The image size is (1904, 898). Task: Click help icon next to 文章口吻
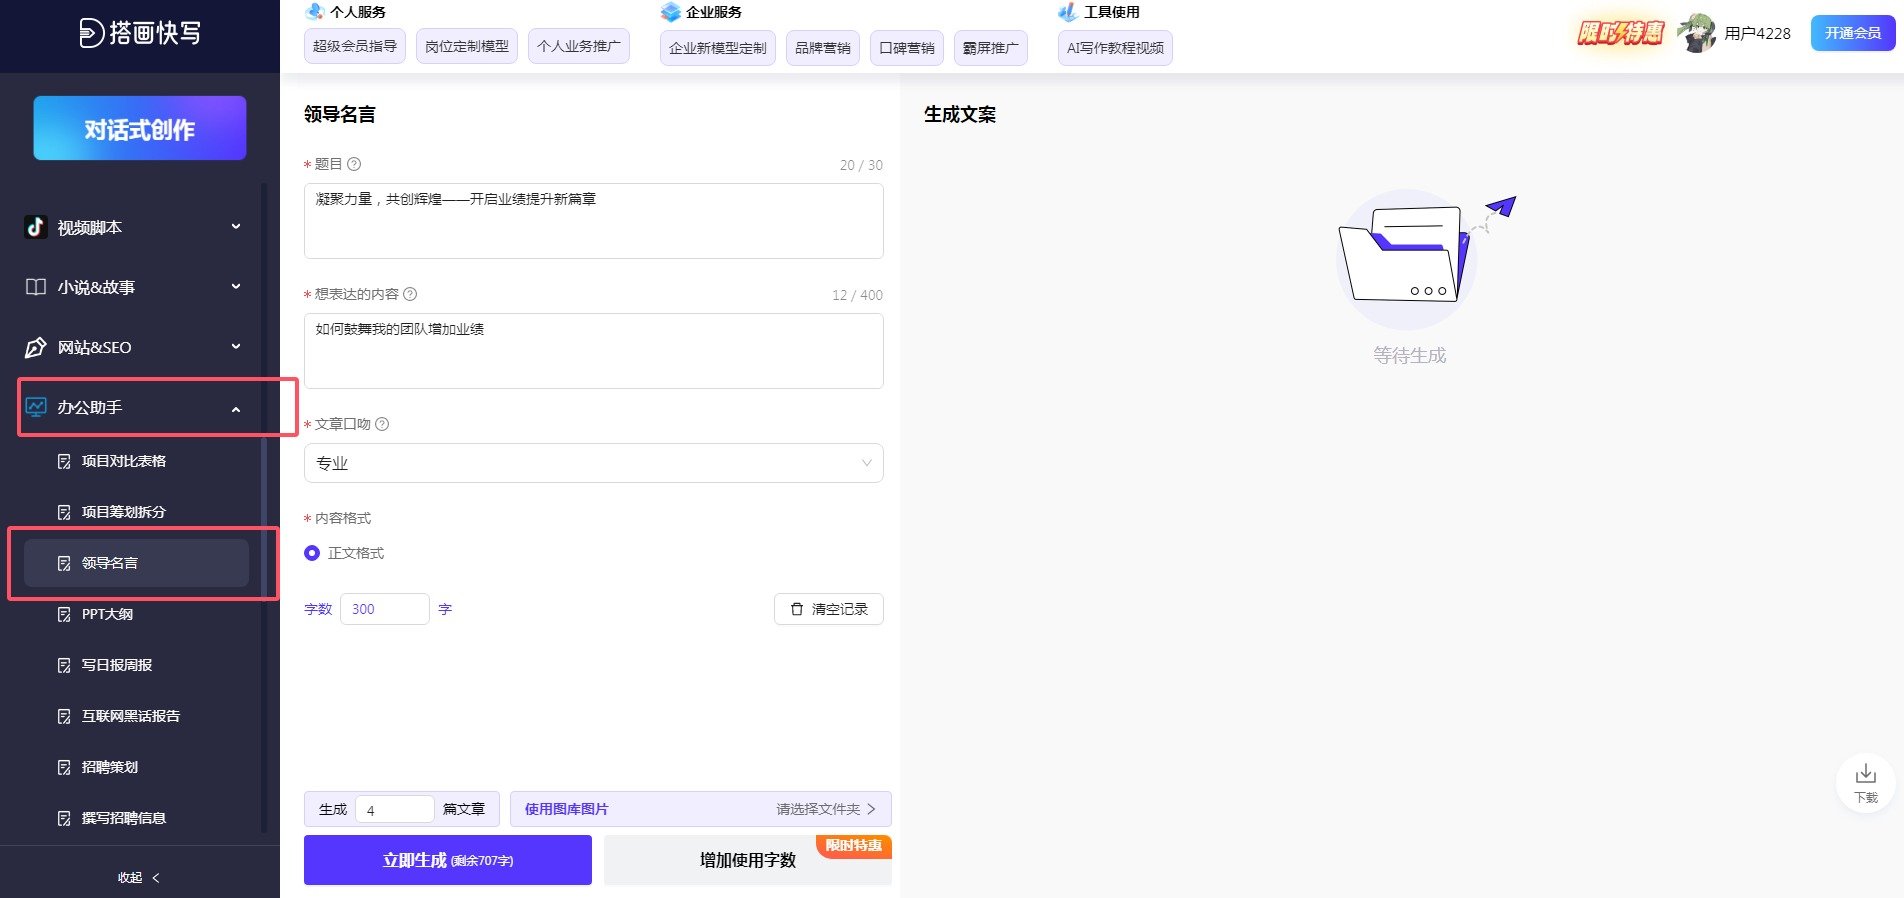(x=382, y=424)
